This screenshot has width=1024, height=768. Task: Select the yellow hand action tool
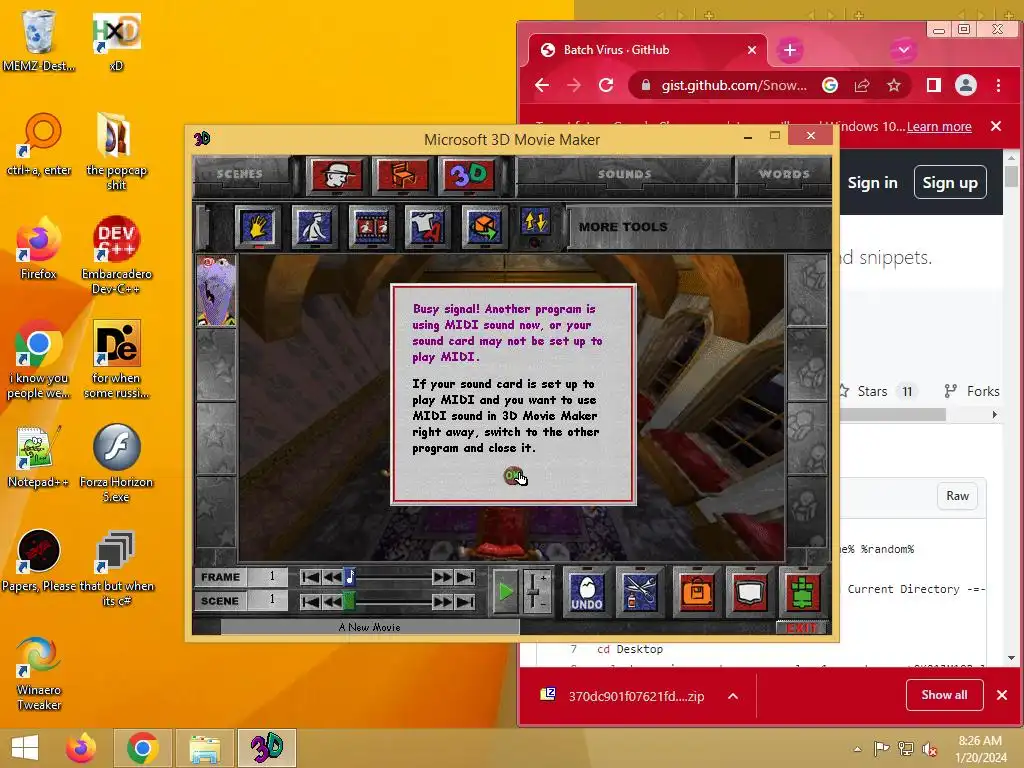257,227
